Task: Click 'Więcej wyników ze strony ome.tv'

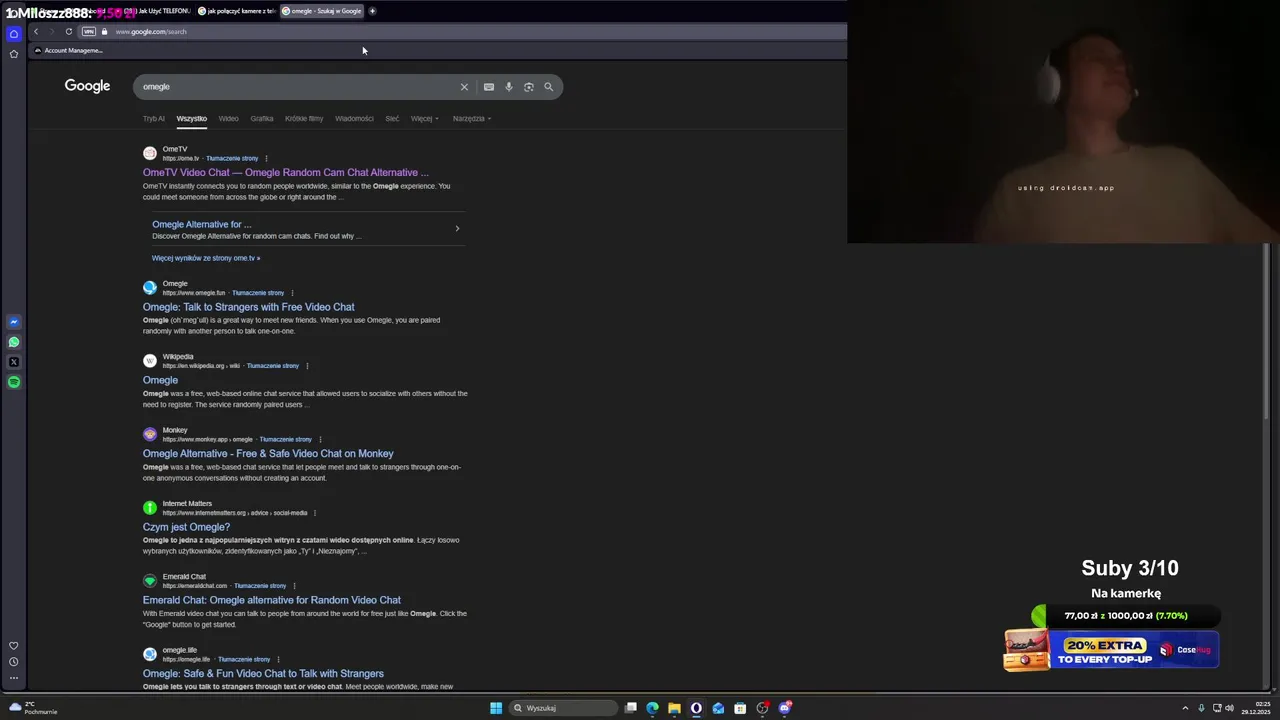Action: [x=205, y=258]
